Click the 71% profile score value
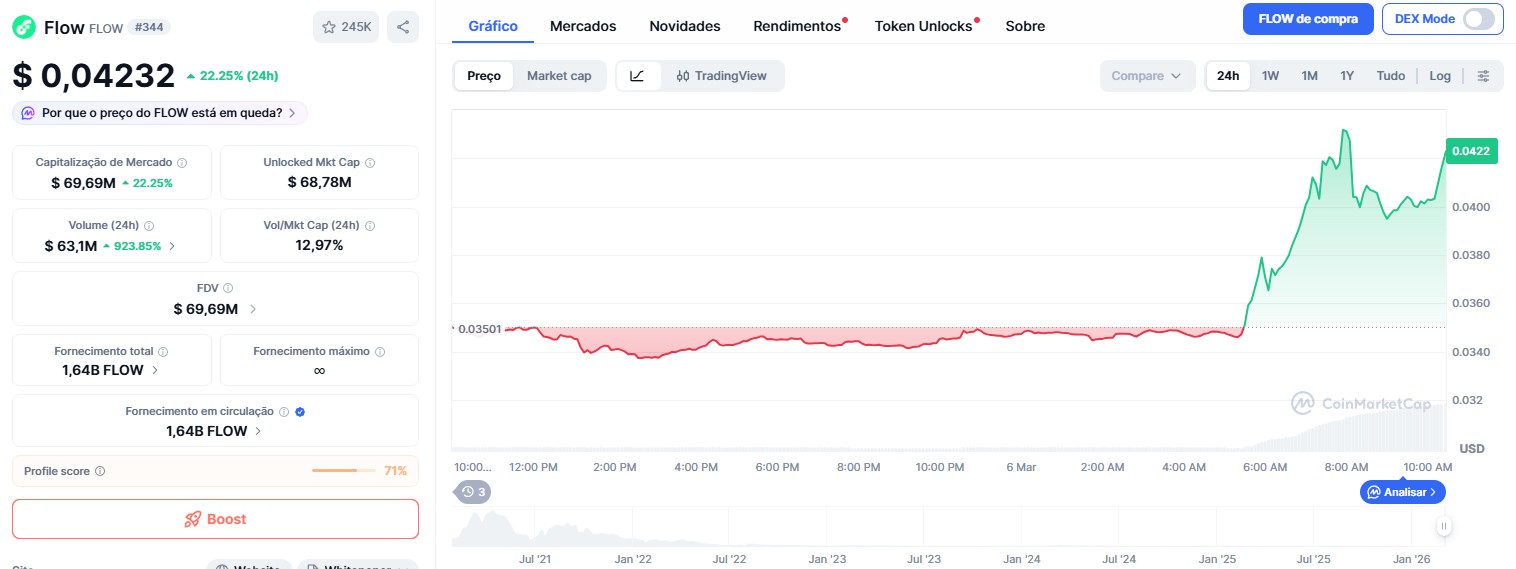This screenshot has width=1516, height=569. [x=395, y=471]
